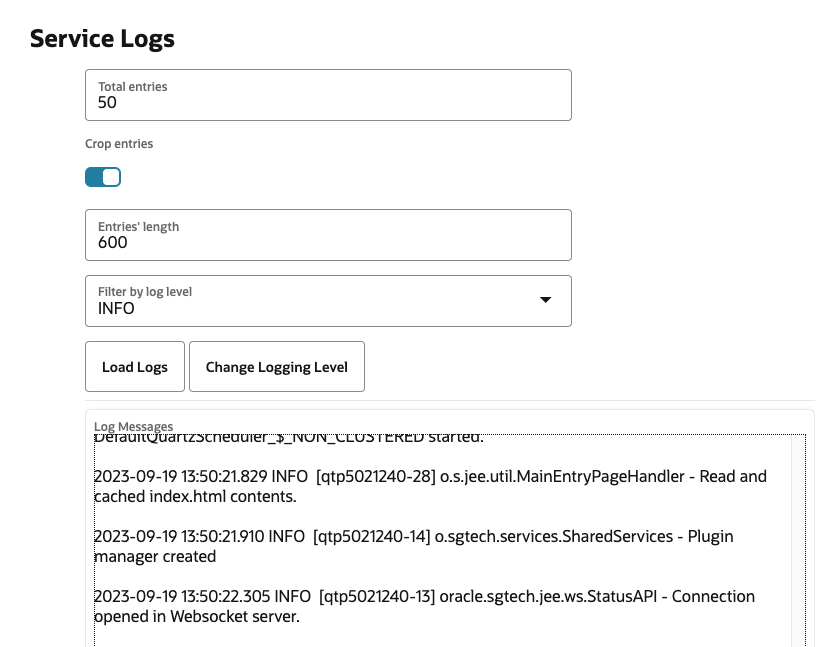Click the value 600 in Entries' length
The image size is (836, 647).
pyautogui.click(x=112, y=242)
